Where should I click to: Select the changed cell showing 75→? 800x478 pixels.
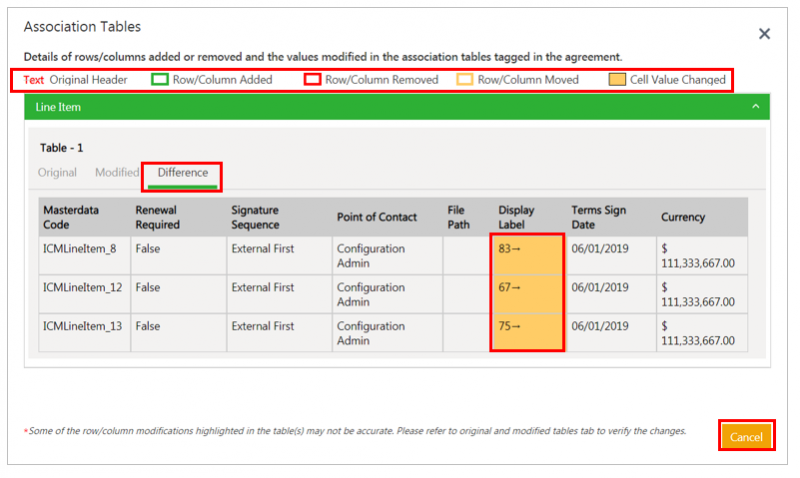pyautogui.click(x=527, y=333)
